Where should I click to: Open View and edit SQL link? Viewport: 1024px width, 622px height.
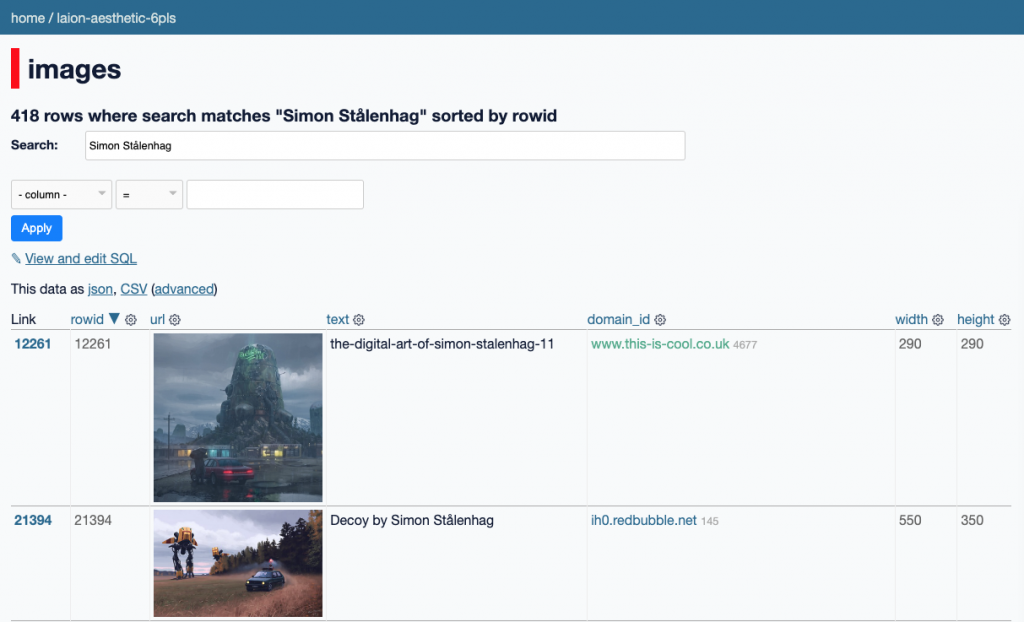(x=81, y=259)
